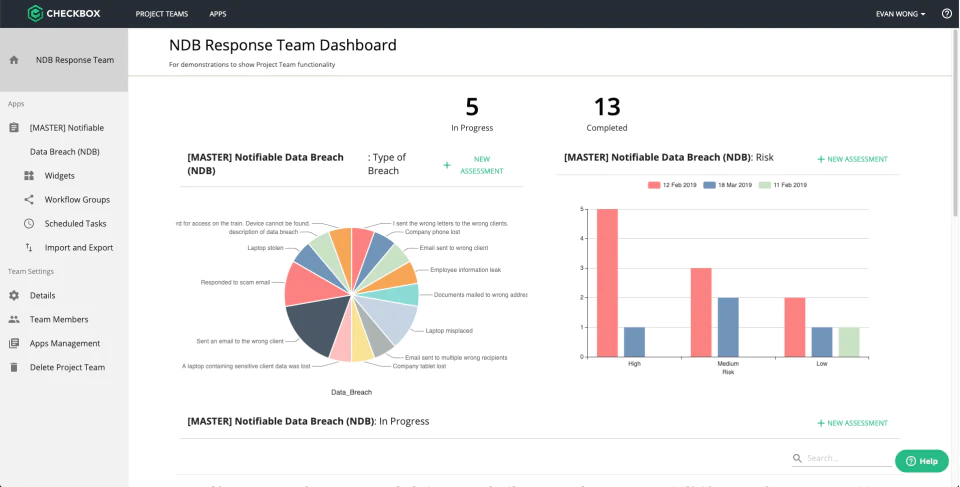Expand the Evan Wong user dropdown
The image size is (960, 487).
900,13
